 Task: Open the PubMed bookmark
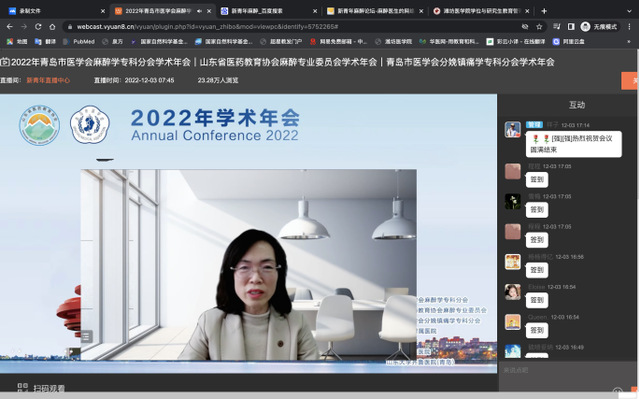79,42
